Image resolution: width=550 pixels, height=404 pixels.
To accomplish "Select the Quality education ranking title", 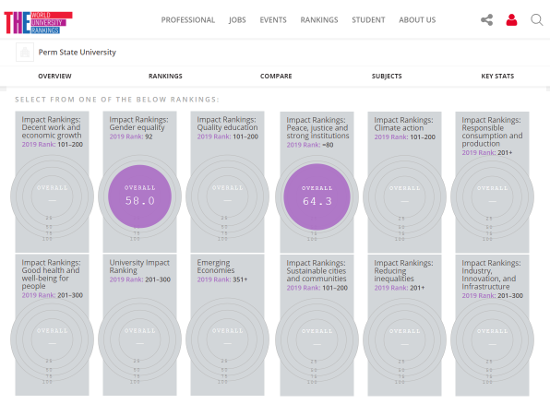I will point(227,123).
